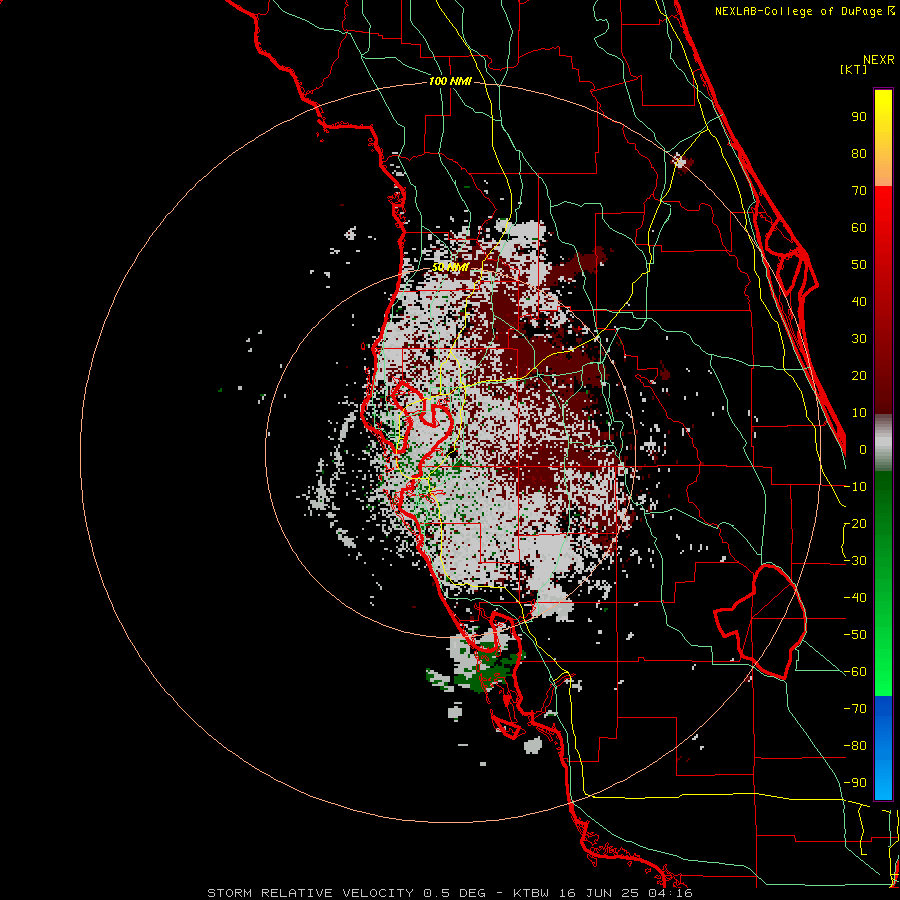Click the positive 80 scale value
This screenshot has height=900, width=900.
(859, 154)
